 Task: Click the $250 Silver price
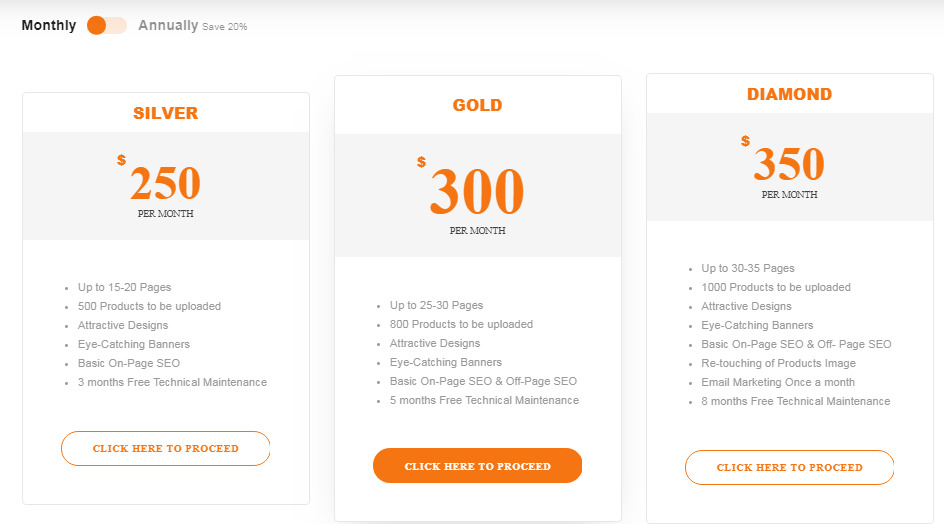[x=160, y=179]
